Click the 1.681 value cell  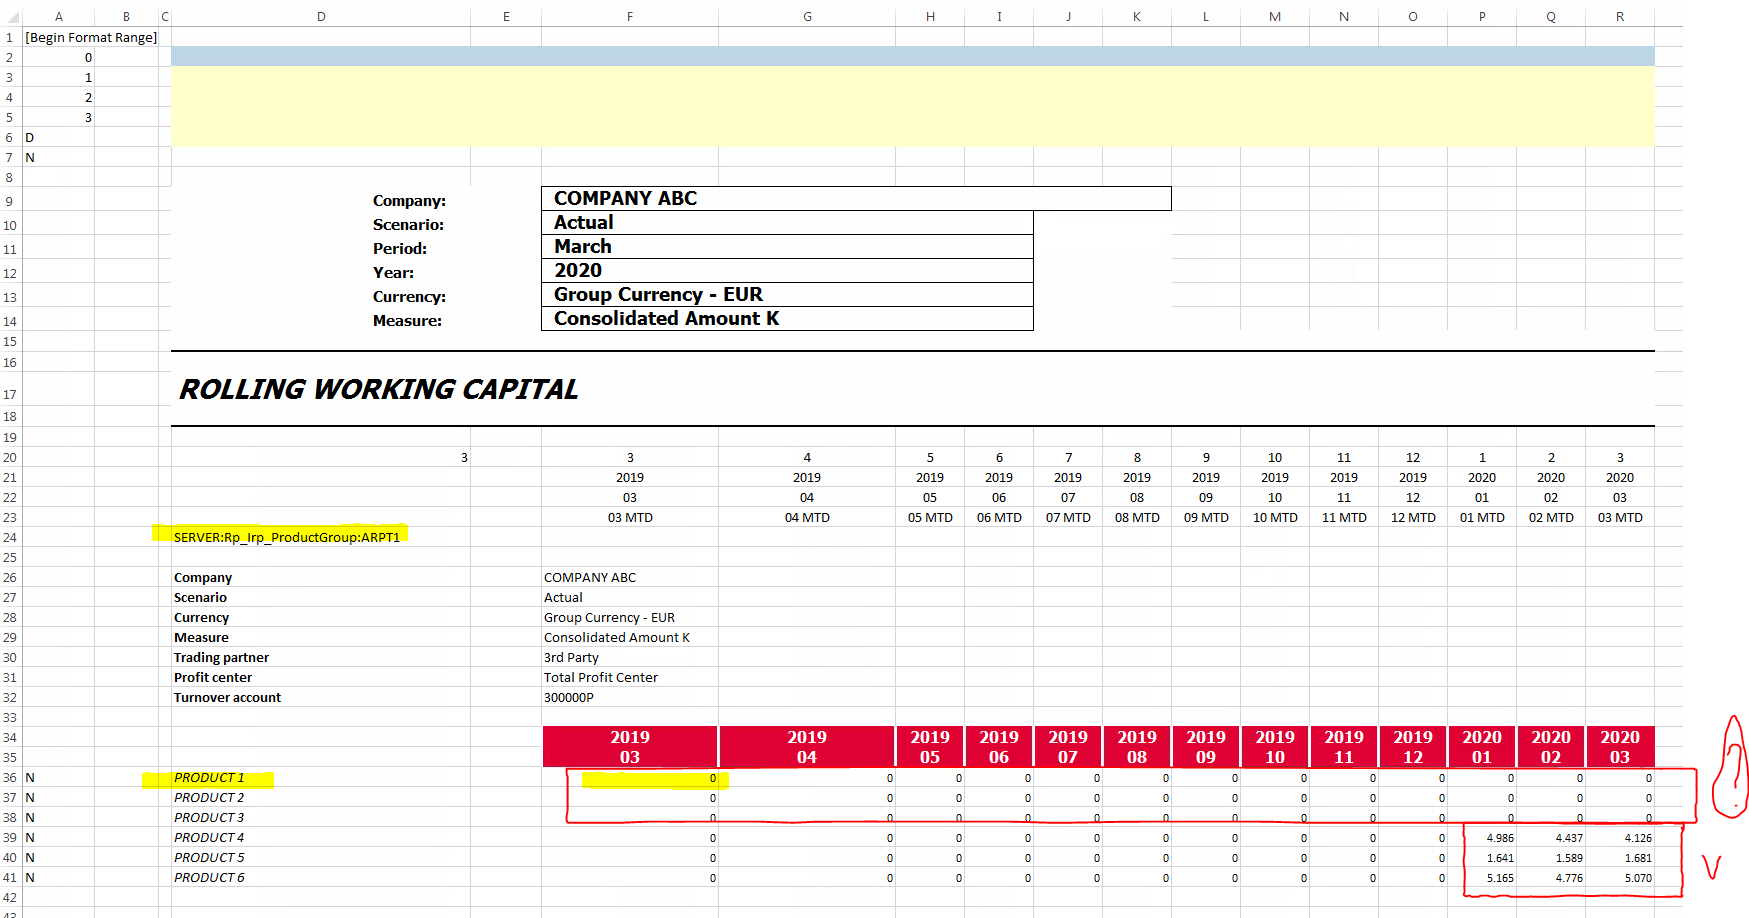(1638, 858)
